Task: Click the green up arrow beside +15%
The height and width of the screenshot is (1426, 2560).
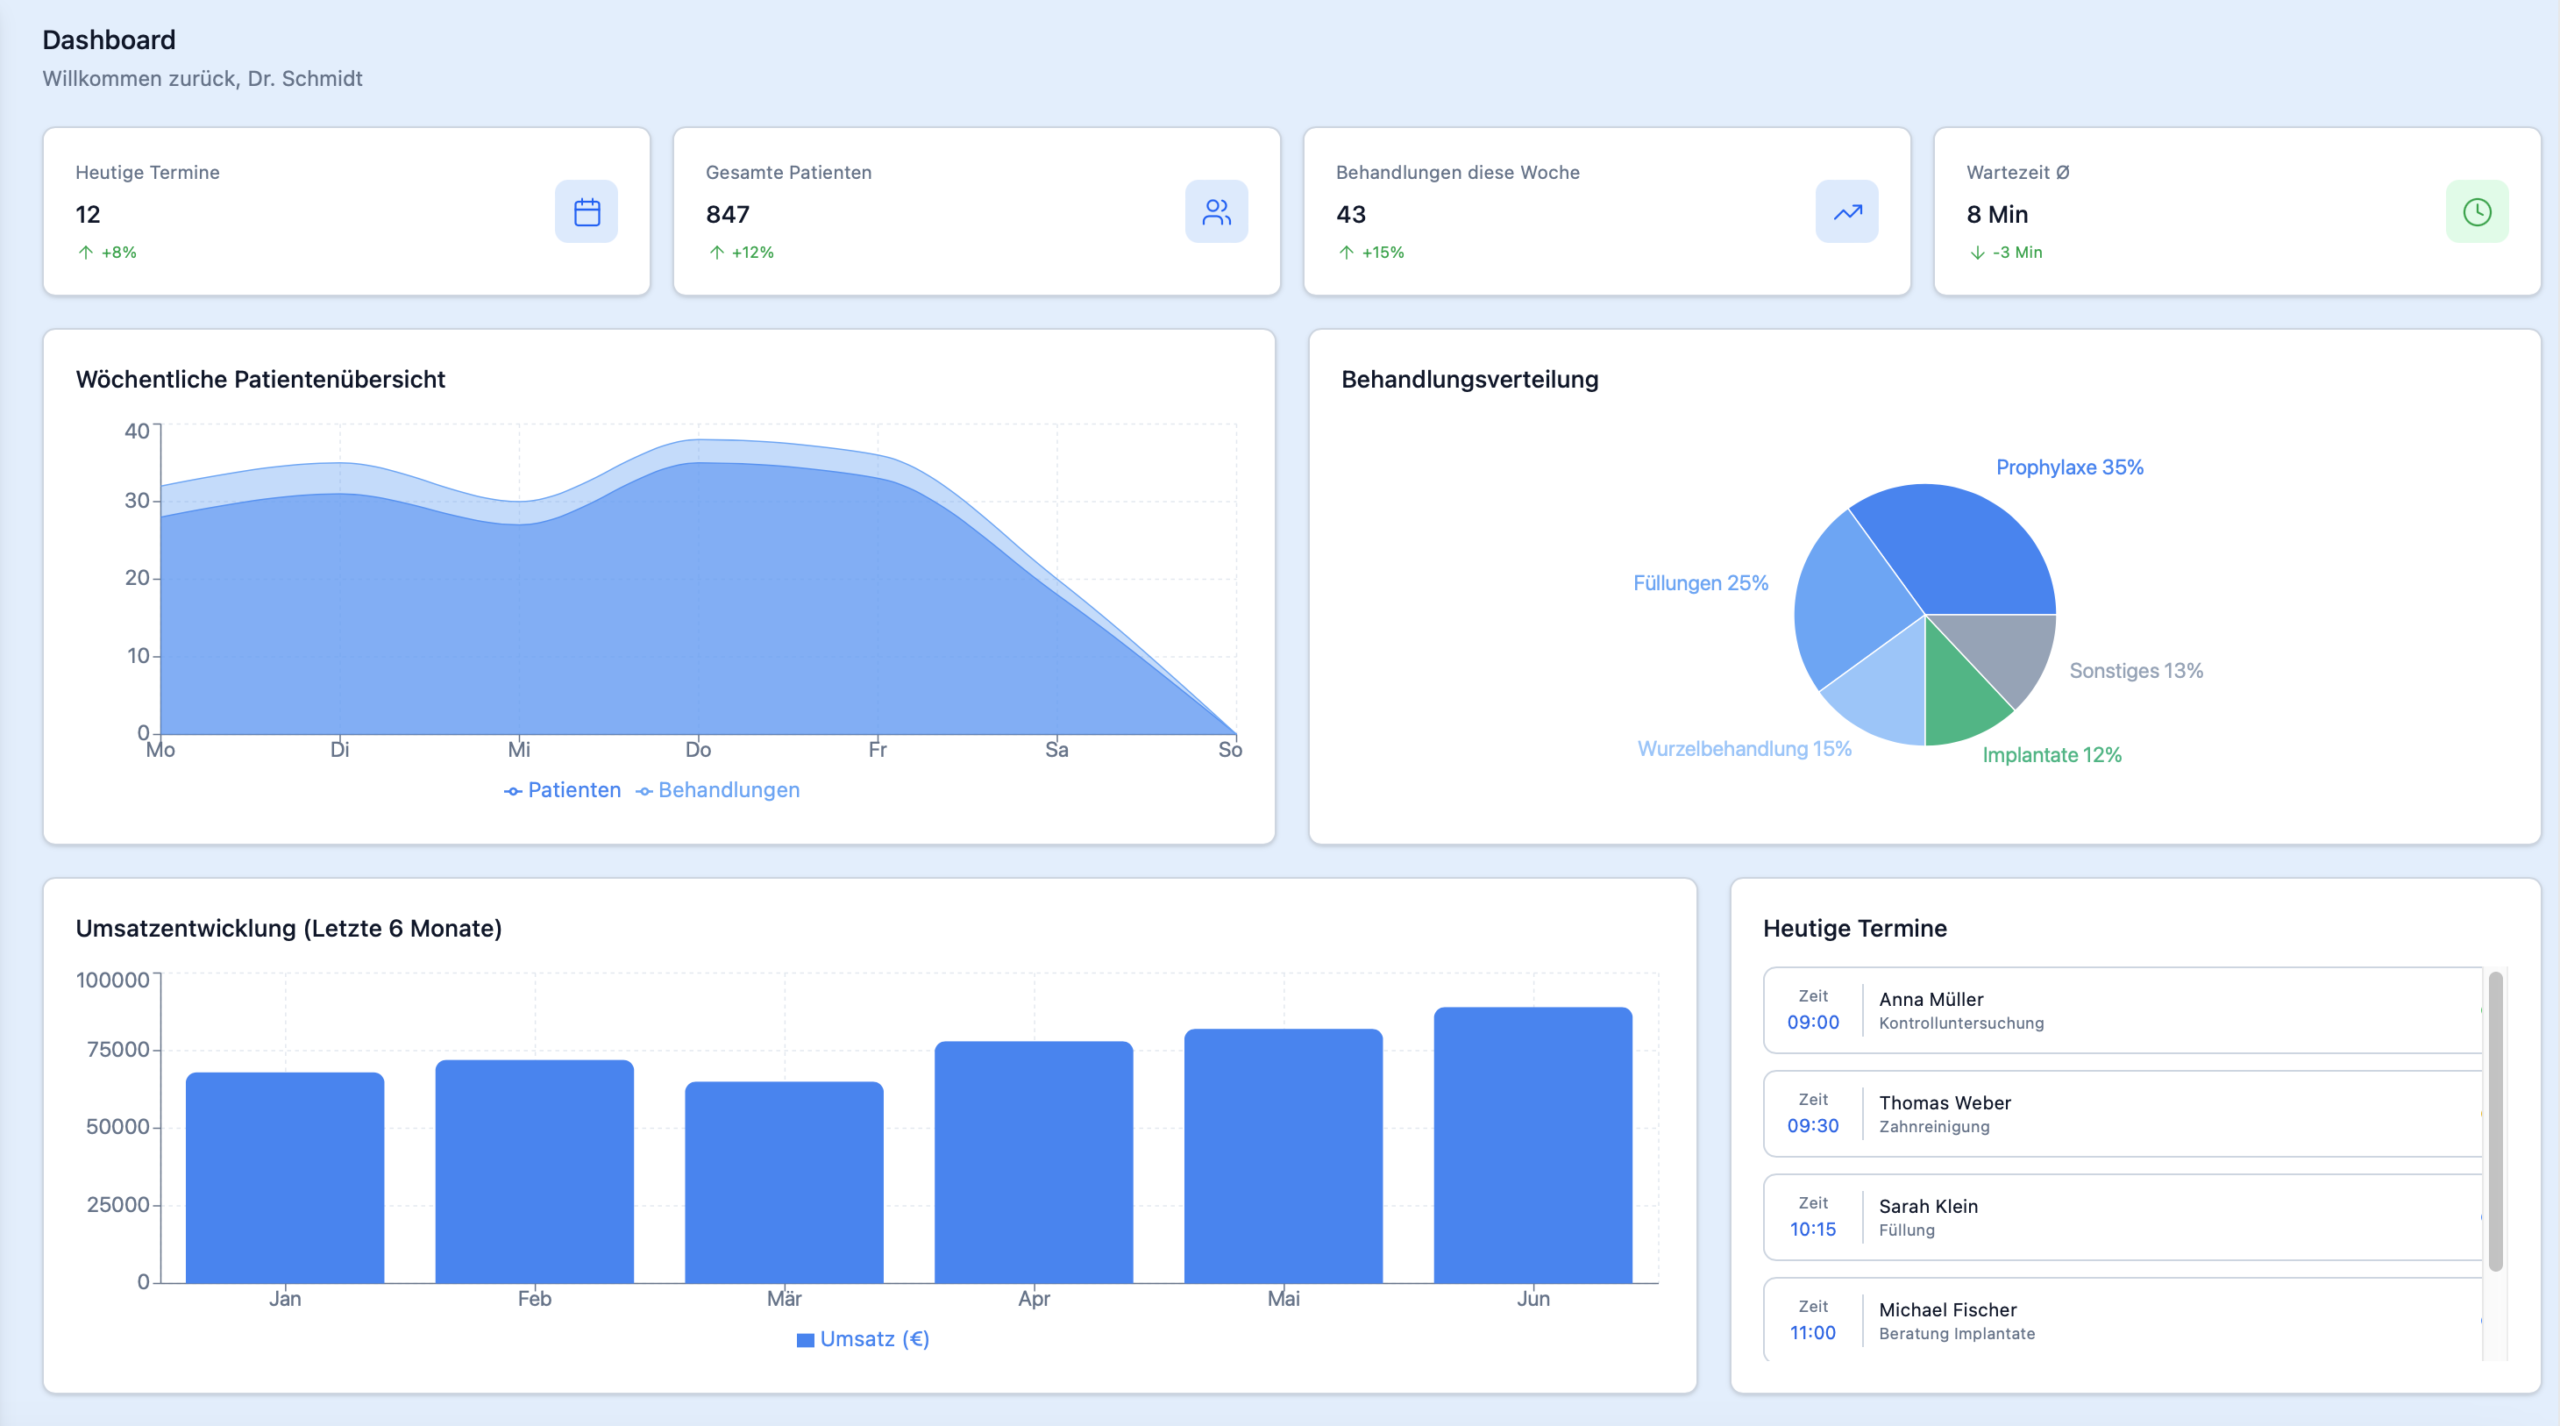Action: 1347,253
